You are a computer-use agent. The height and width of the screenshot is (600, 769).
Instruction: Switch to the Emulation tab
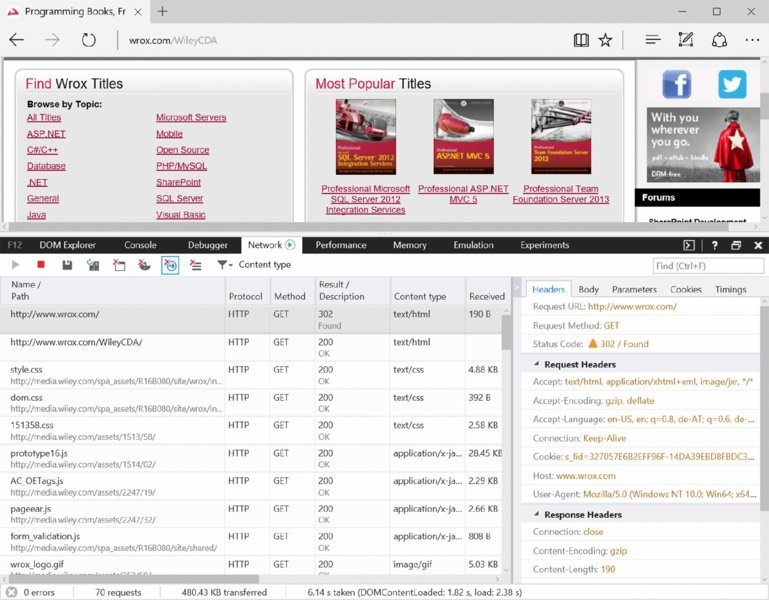pos(473,245)
